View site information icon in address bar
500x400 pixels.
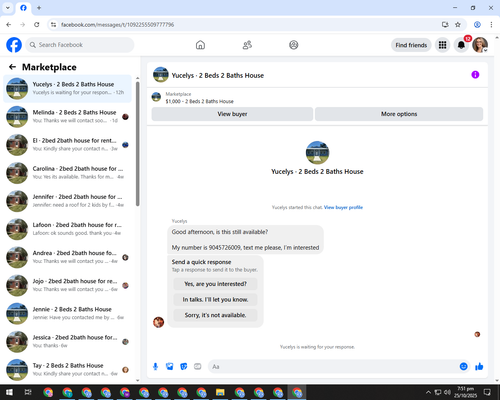tap(53, 25)
